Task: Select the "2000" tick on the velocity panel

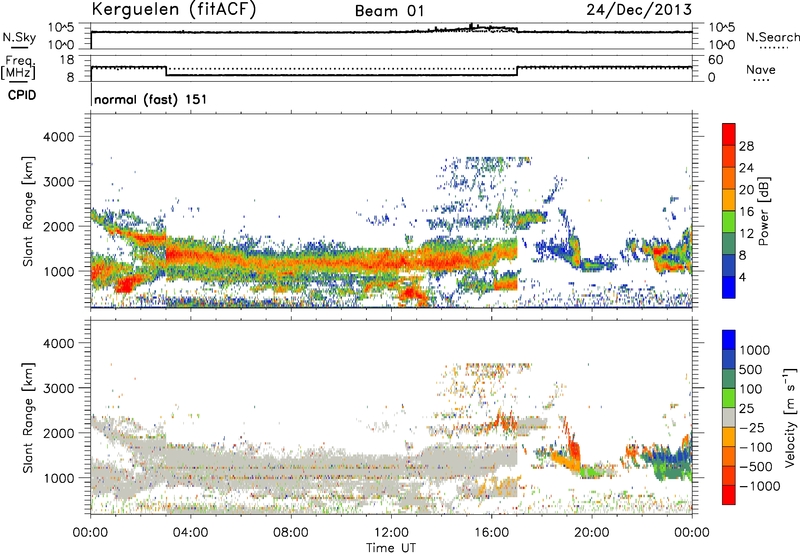Action: tap(58, 433)
